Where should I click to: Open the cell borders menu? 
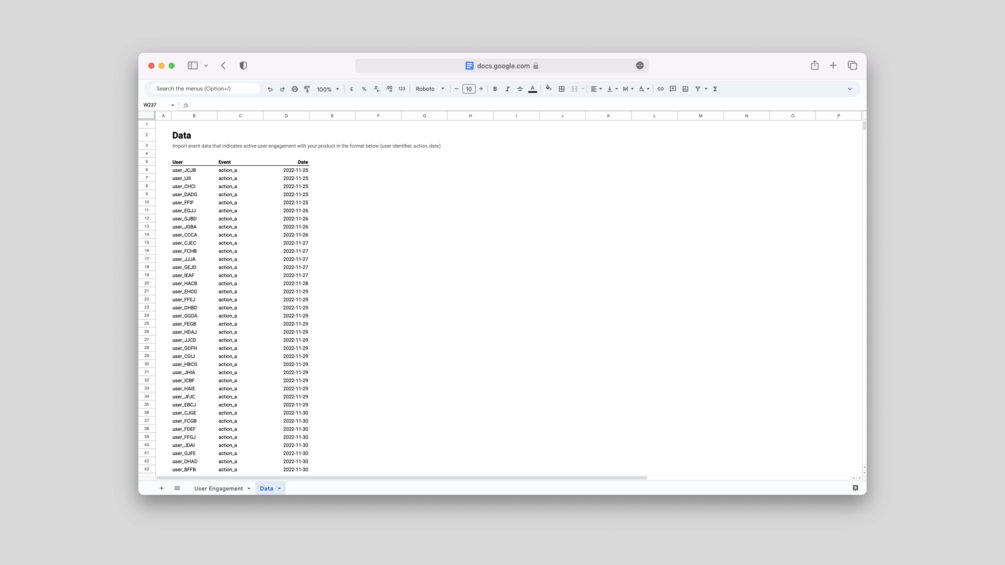click(x=561, y=89)
